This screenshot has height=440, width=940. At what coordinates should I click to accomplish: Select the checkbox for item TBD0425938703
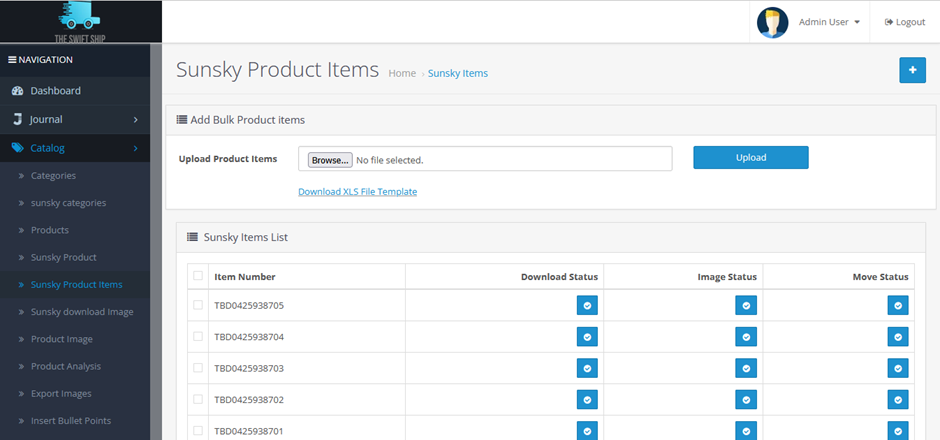(x=198, y=369)
